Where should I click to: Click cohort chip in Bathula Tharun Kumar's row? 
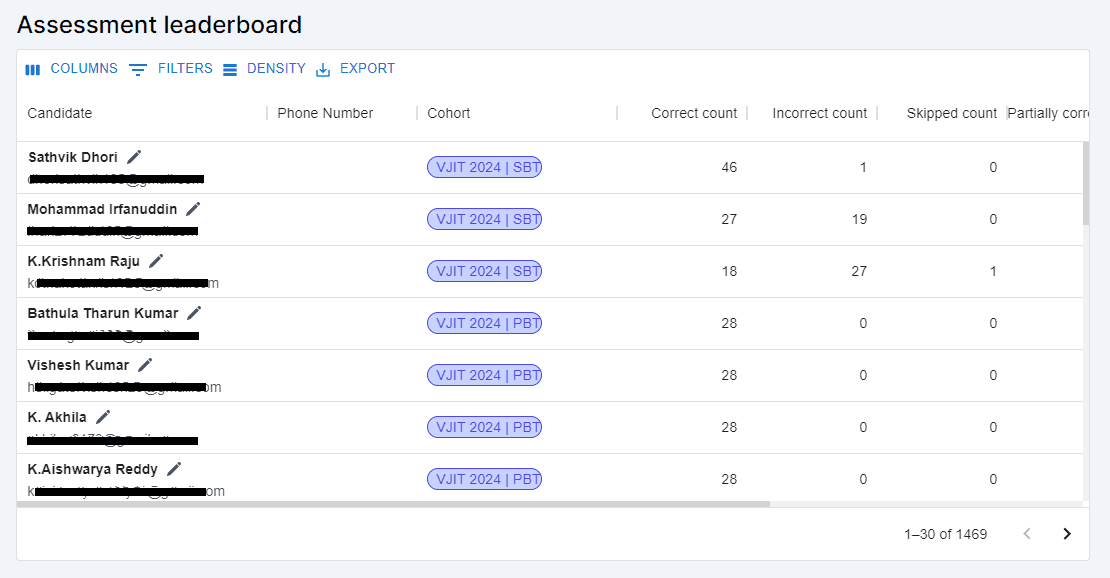484,323
